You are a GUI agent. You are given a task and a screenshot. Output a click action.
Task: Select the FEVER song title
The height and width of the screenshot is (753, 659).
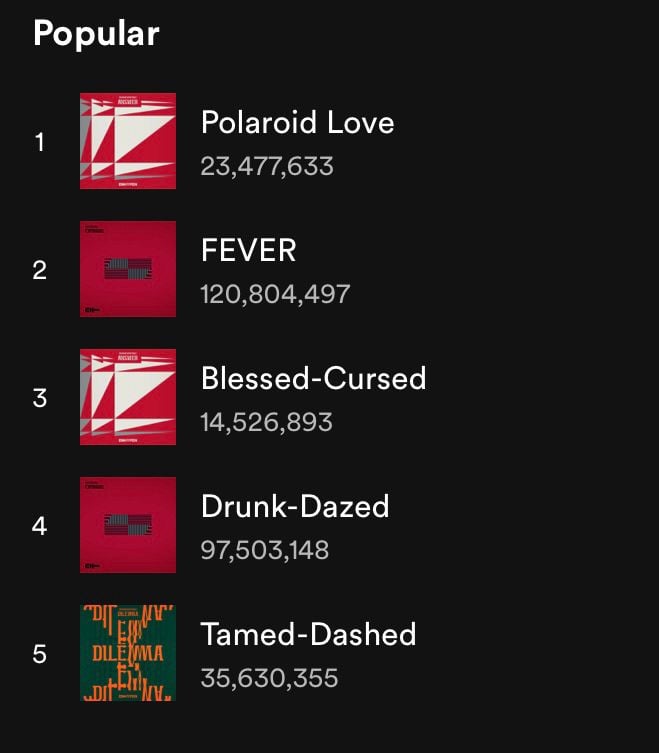coord(248,250)
